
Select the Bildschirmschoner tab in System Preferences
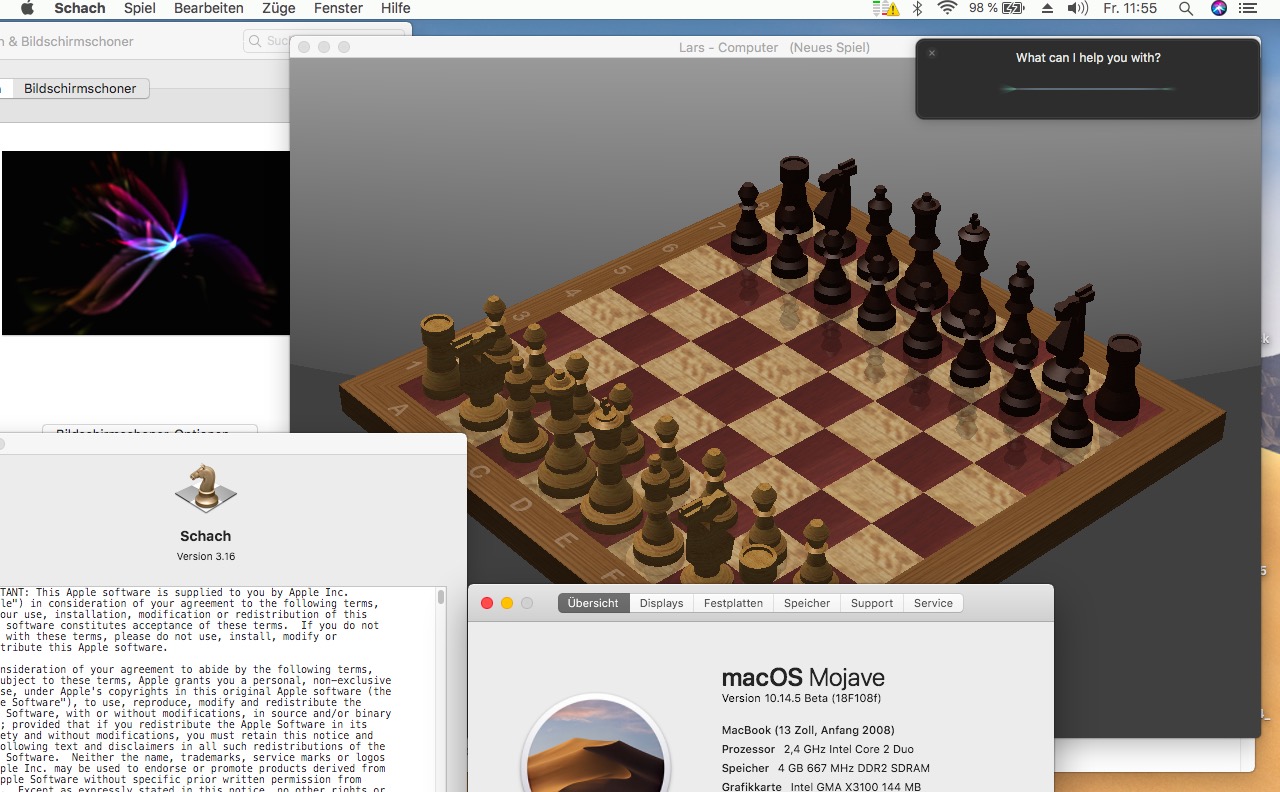tap(80, 88)
